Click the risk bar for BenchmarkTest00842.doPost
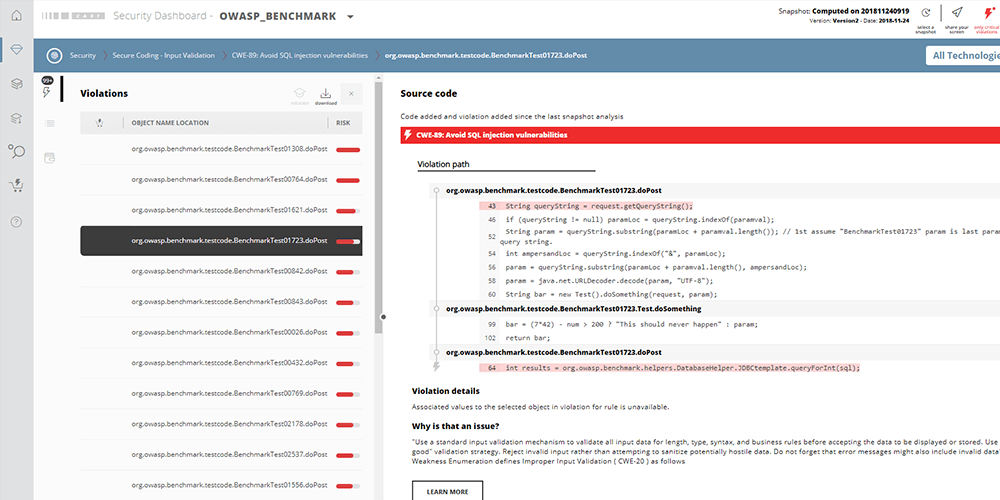Screen dimensions: 1000x500 point(348,272)
